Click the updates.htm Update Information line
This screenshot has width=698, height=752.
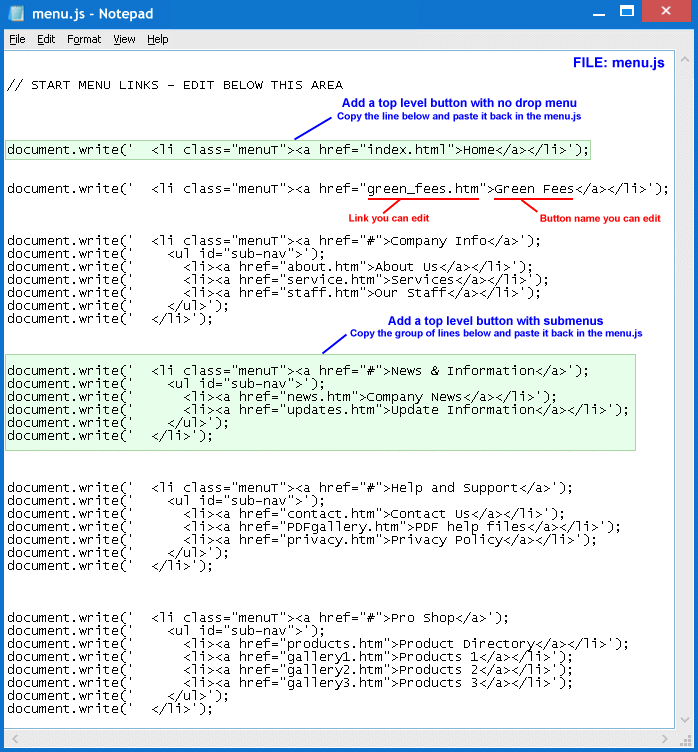[400, 410]
